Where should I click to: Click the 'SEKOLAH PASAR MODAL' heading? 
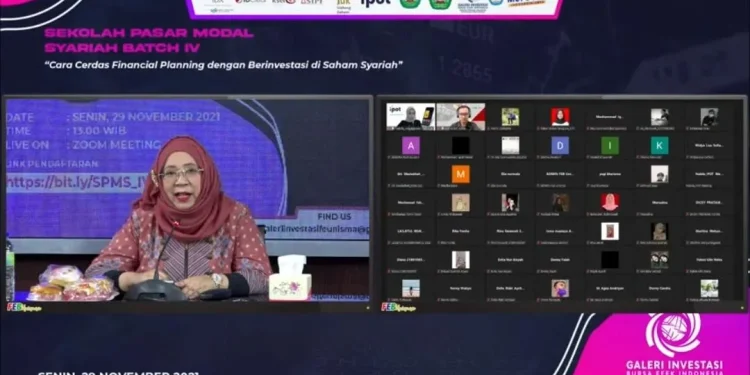click(x=149, y=33)
